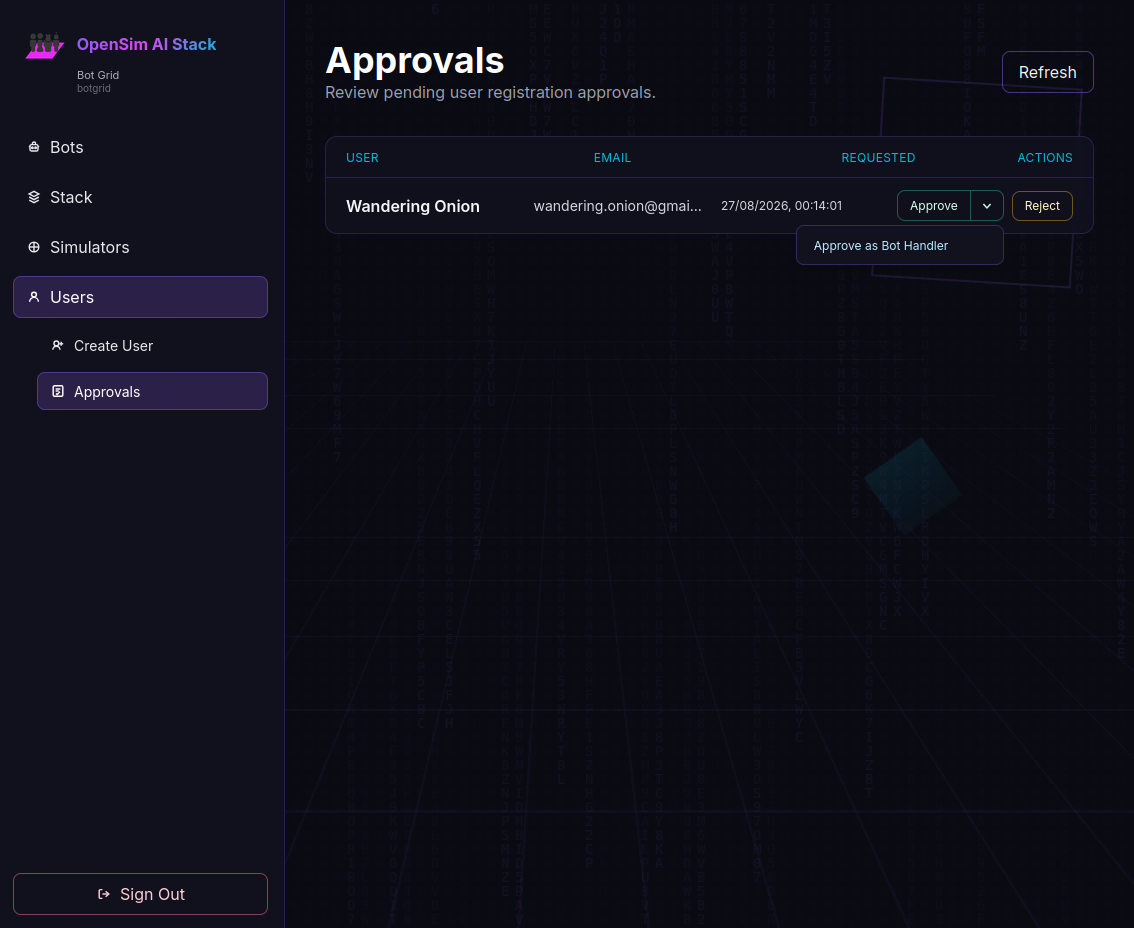1134x928 pixels.
Task: Click the Bots robot icon
Action: pos(34,147)
